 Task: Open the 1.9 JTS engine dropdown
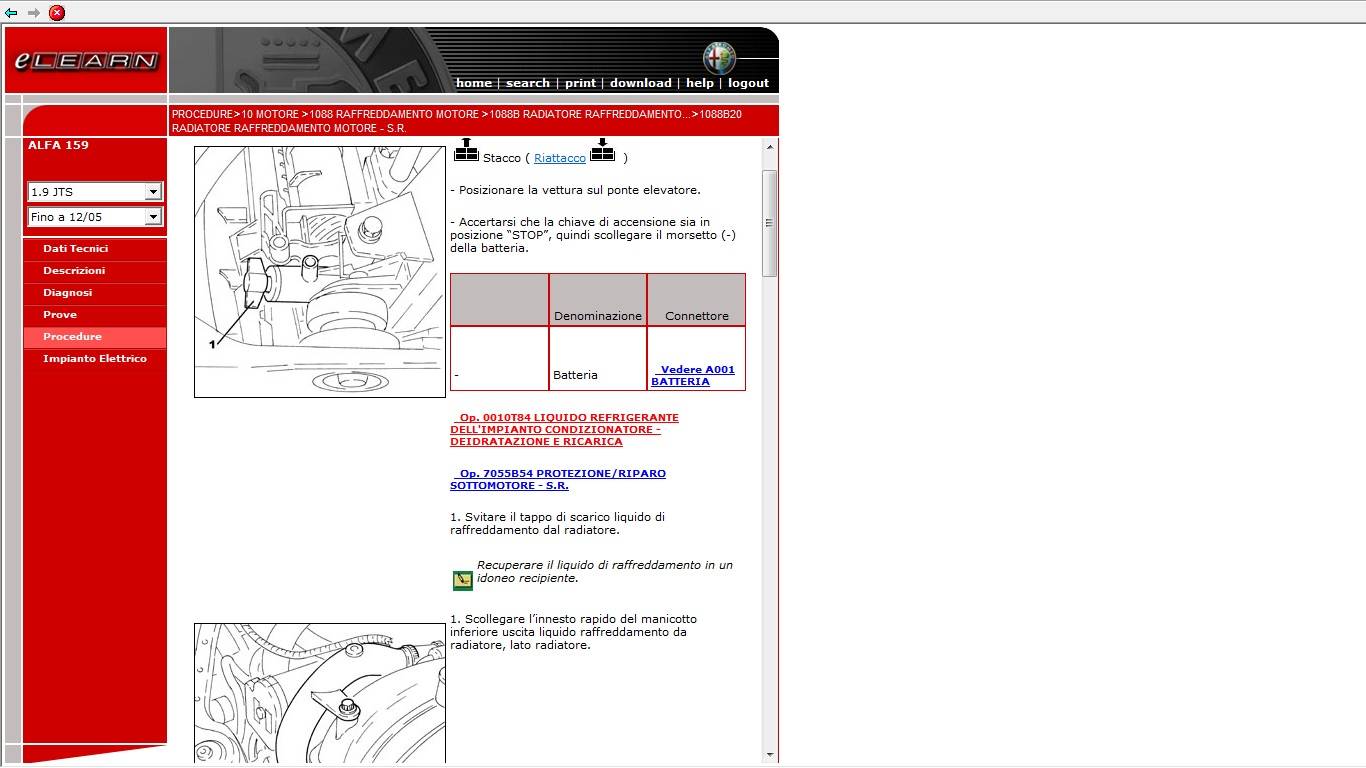click(x=95, y=192)
